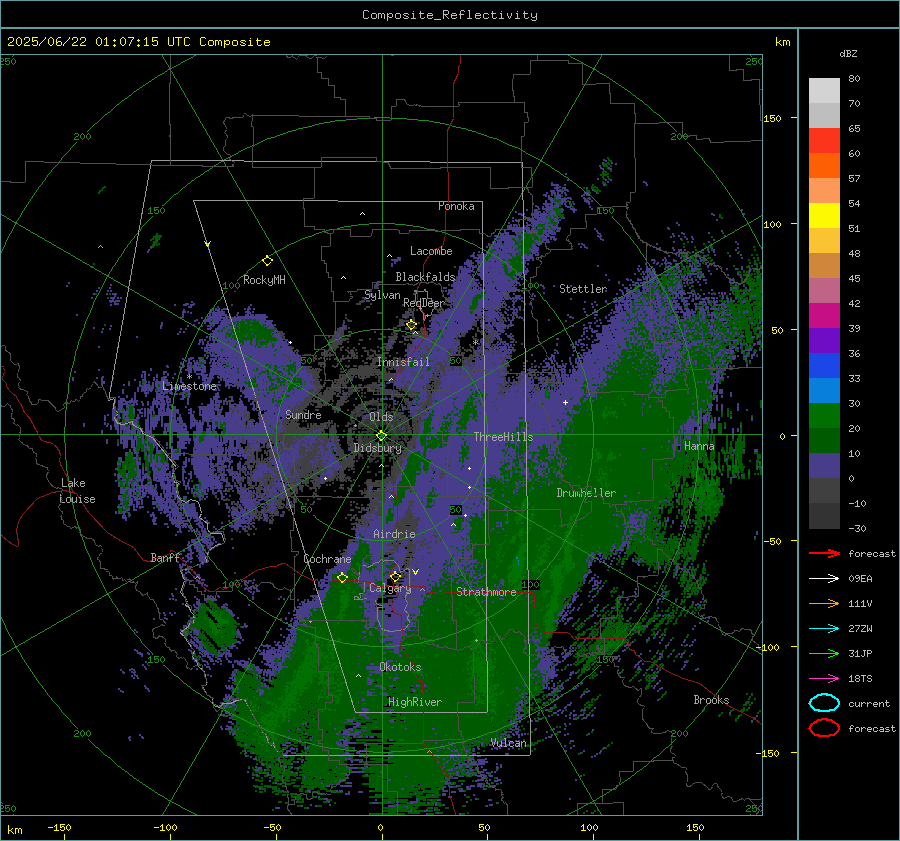Click the Sylvan town label

tap(382, 295)
